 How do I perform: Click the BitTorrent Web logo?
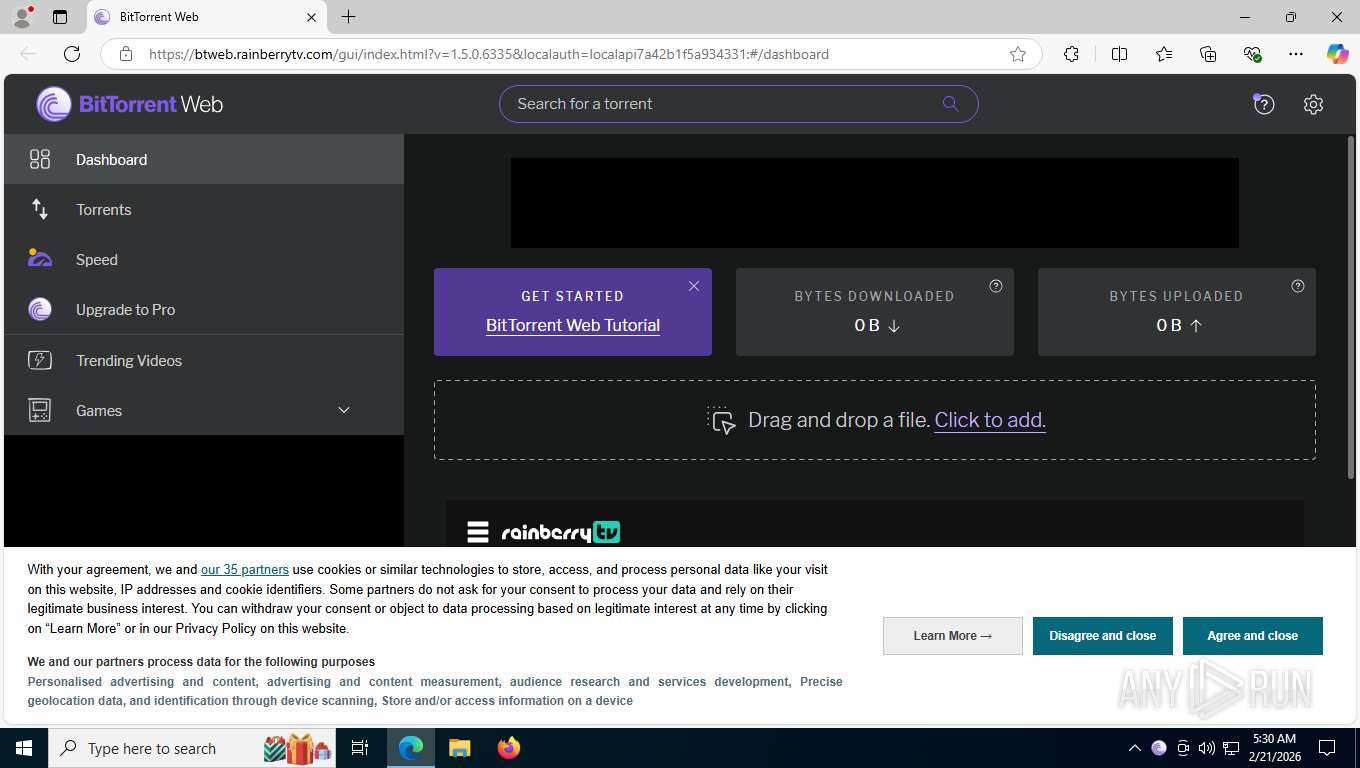tap(130, 104)
